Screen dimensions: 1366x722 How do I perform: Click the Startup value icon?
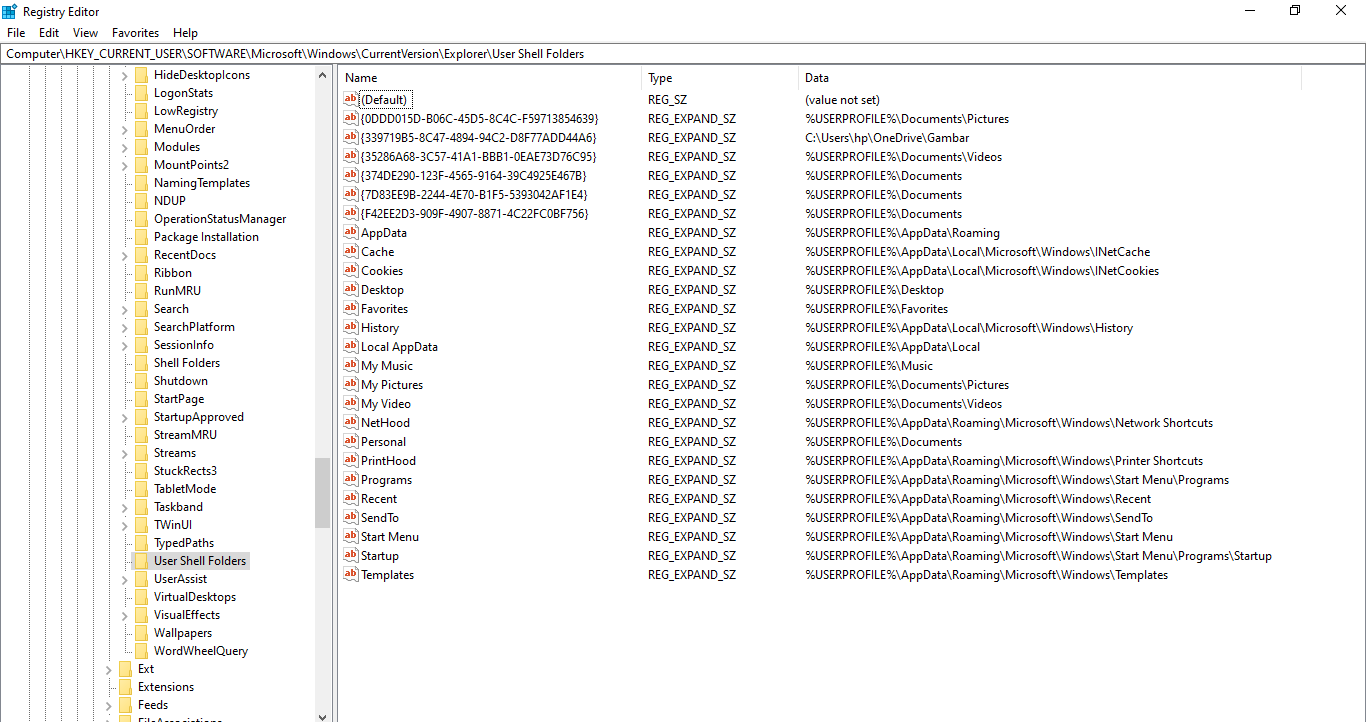(351, 555)
